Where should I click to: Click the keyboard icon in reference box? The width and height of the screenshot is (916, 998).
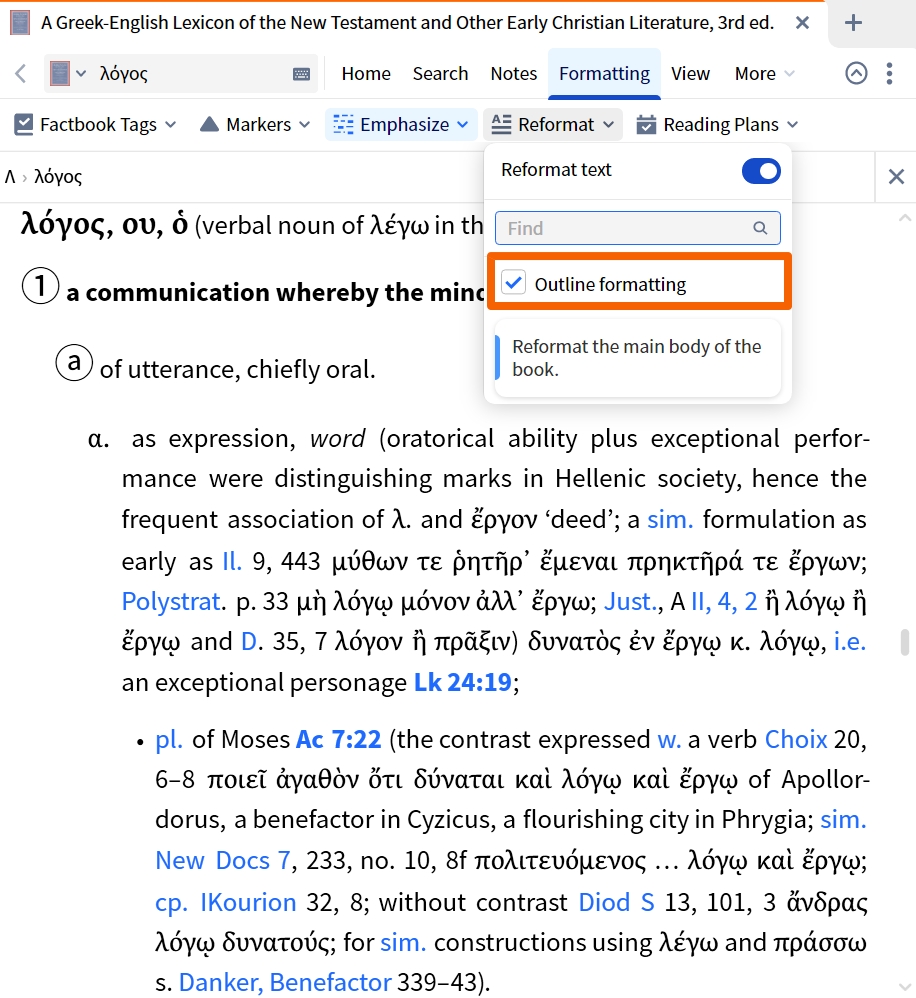click(x=302, y=74)
